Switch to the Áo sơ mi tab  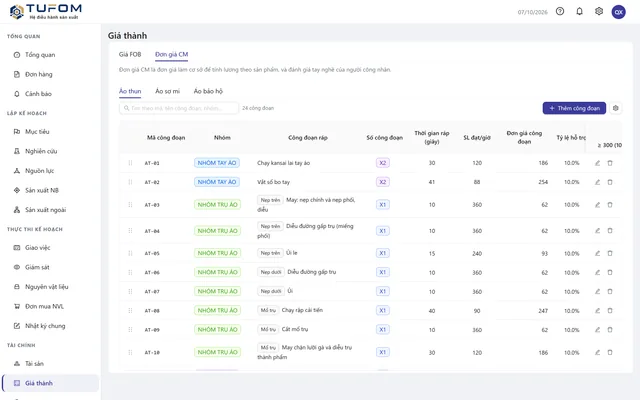(167, 91)
